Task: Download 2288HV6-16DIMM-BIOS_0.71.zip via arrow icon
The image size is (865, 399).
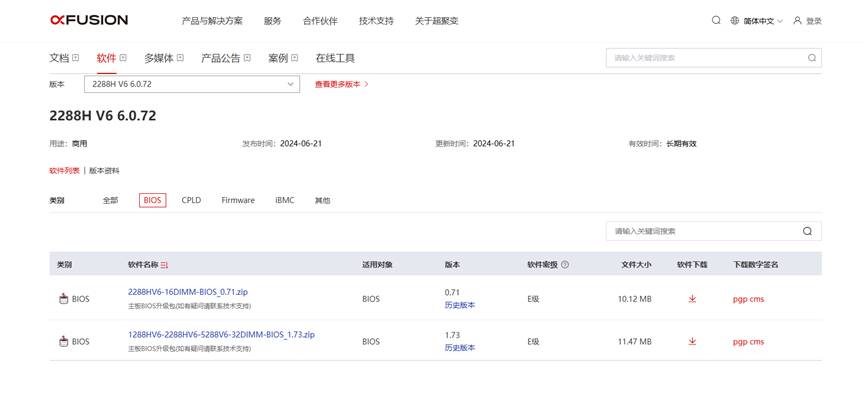Action: (x=692, y=299)
